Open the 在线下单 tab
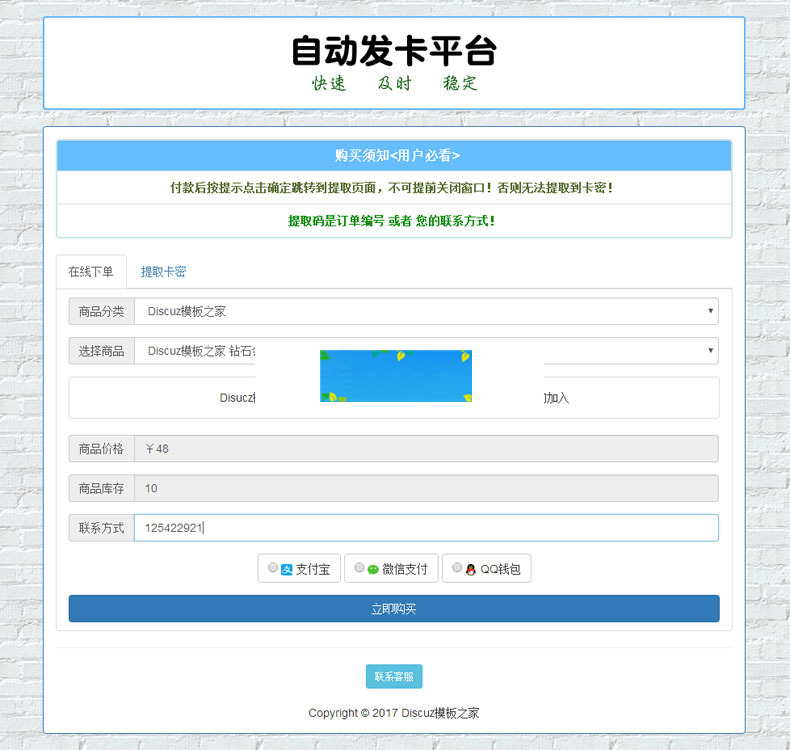Viewport: 790px width, 750px height. pos(91,272)
